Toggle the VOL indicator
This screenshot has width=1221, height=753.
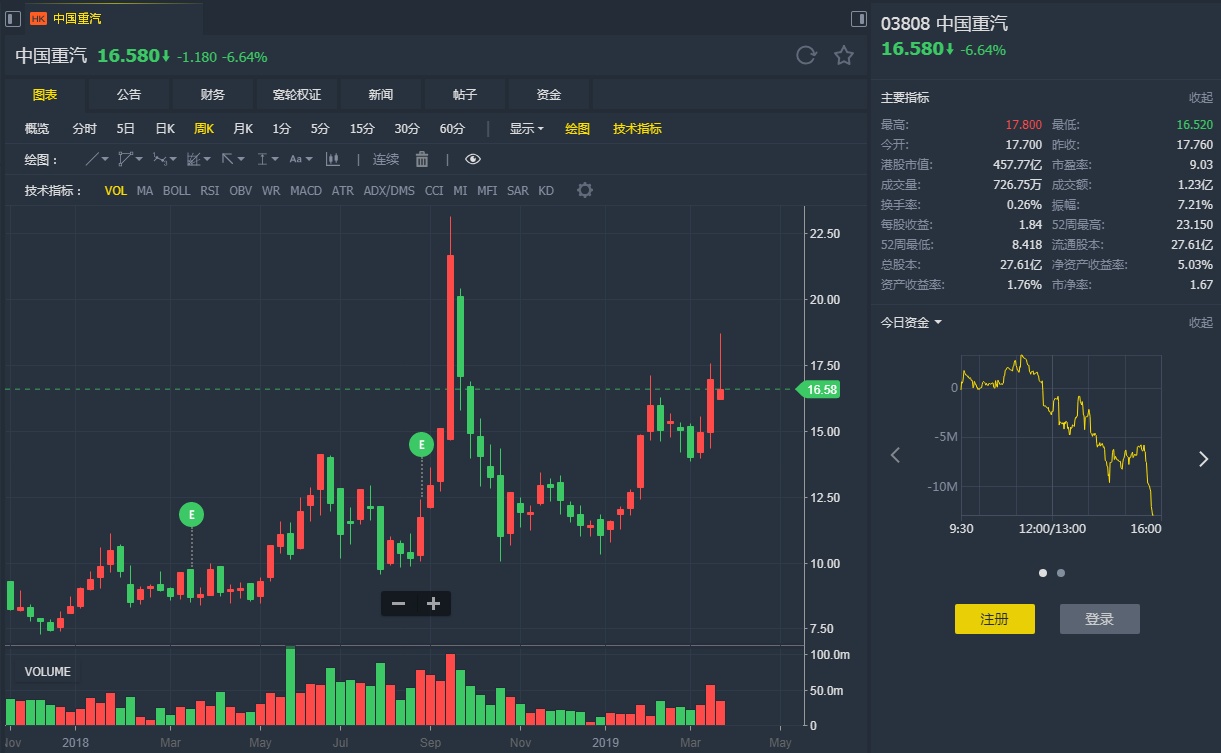click(116, 190)
